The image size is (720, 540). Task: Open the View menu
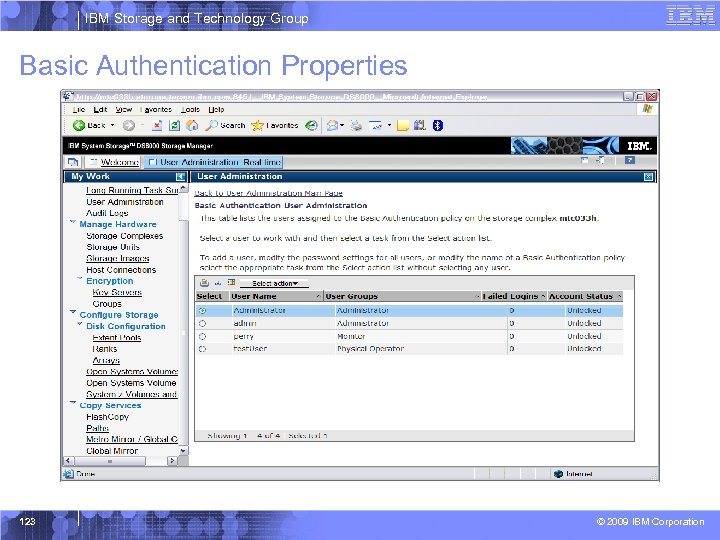tap(124, 110)
